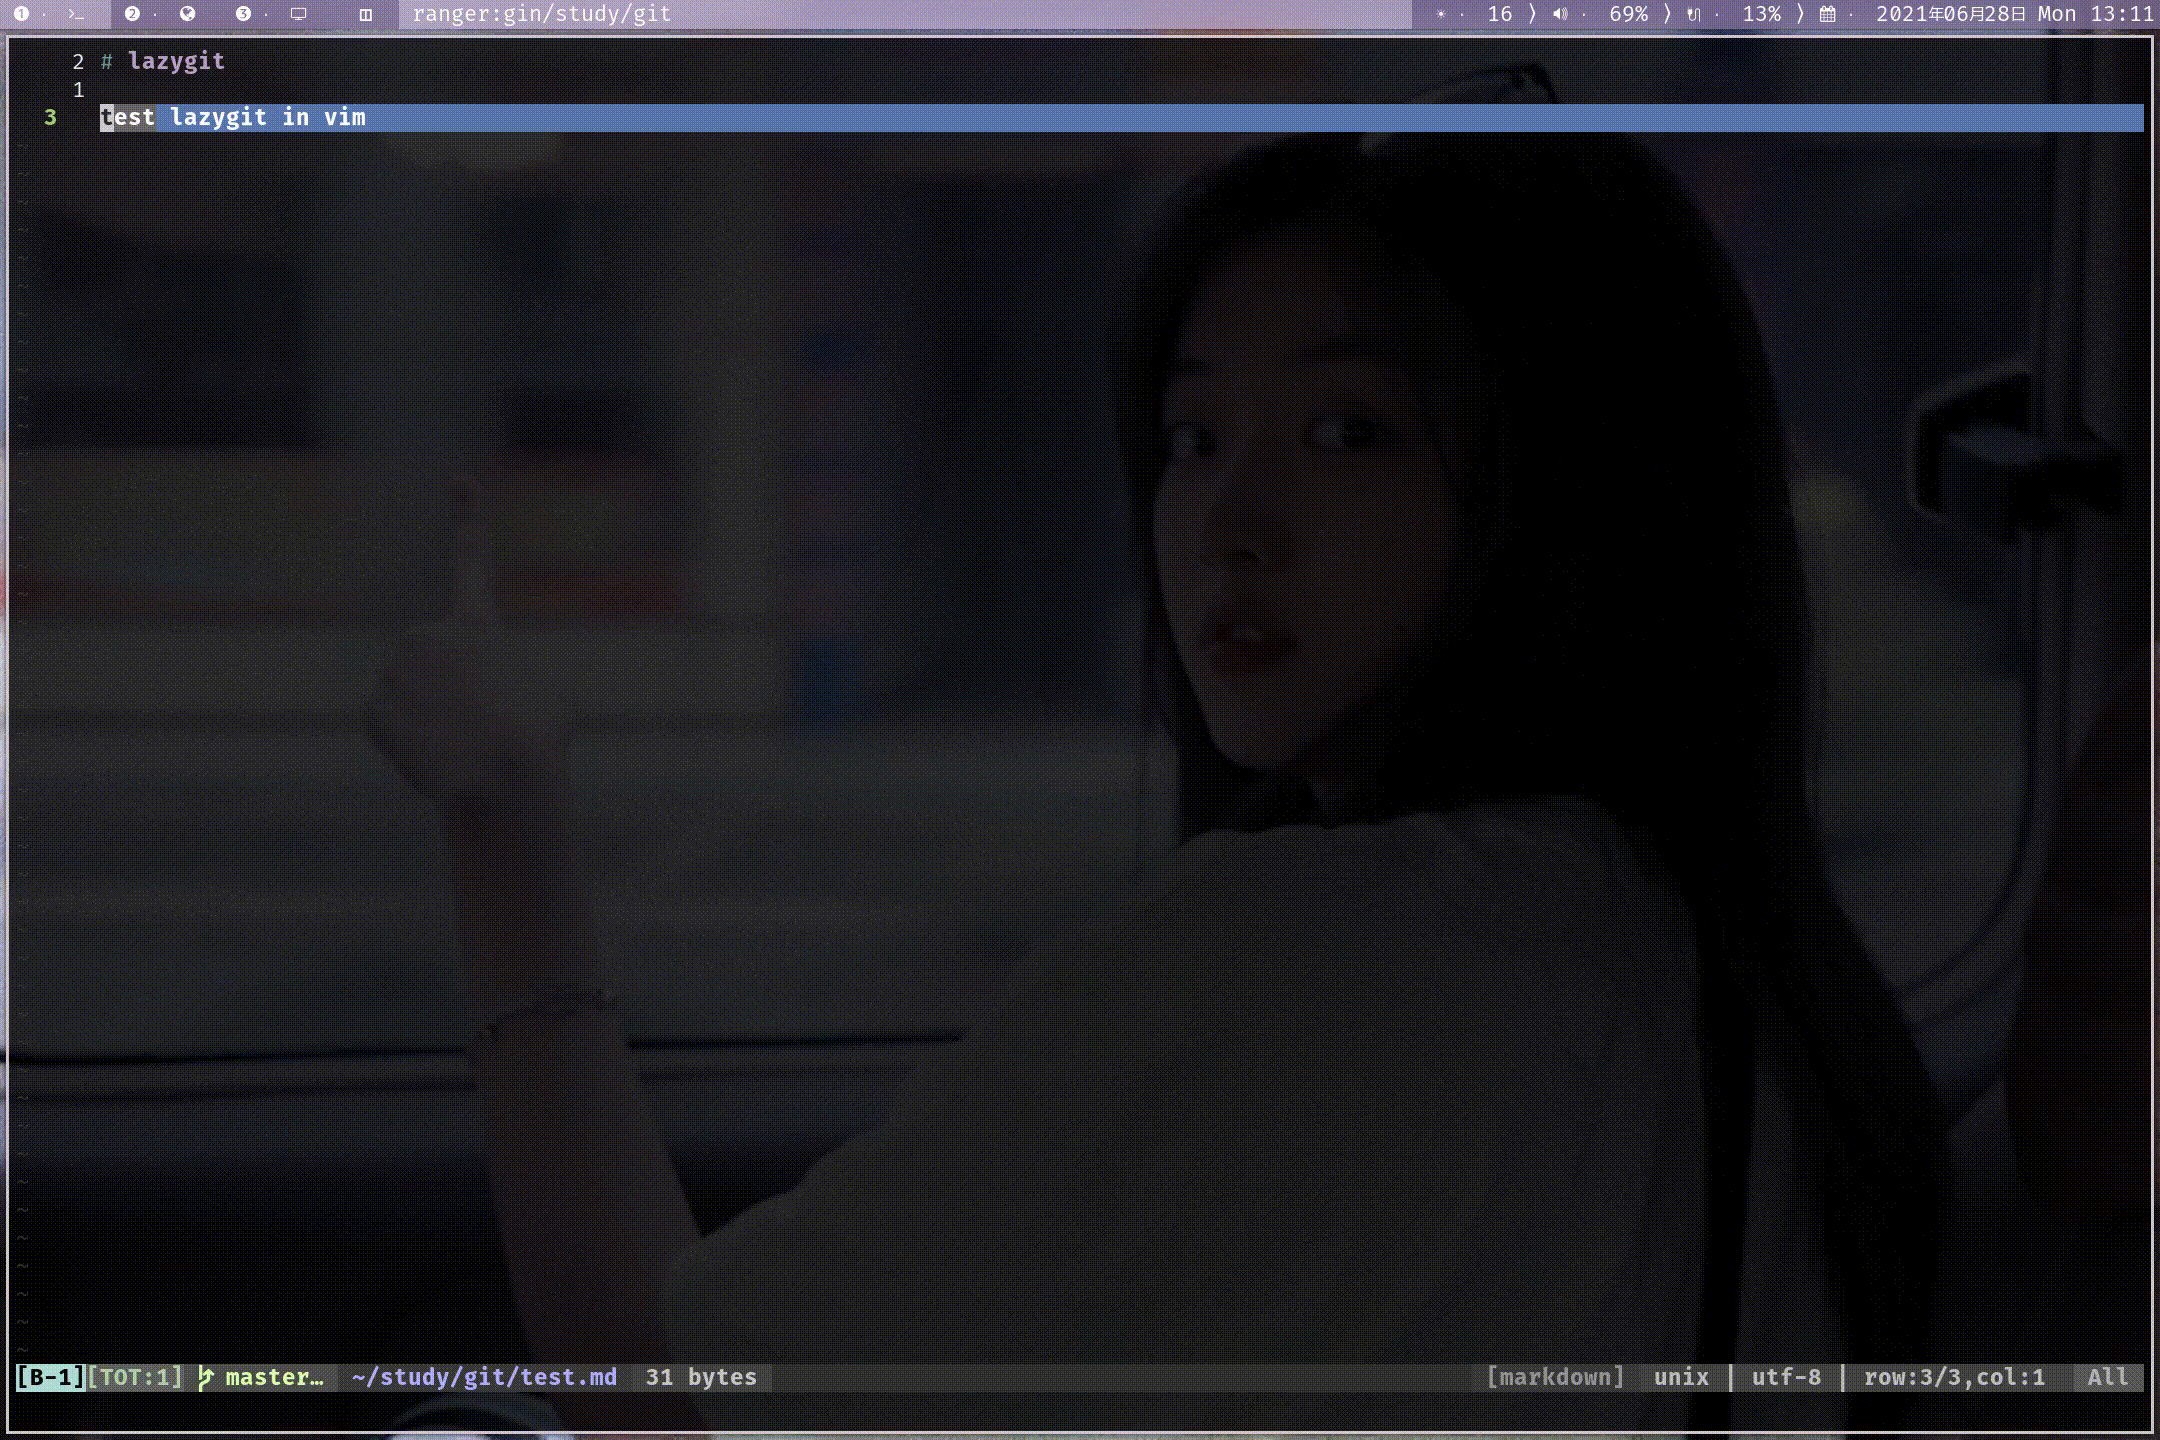The height and width of the screenshot is (1440, 2160).
Task: Click the brightness sun icon
Action: click(x=1441, y=14)
